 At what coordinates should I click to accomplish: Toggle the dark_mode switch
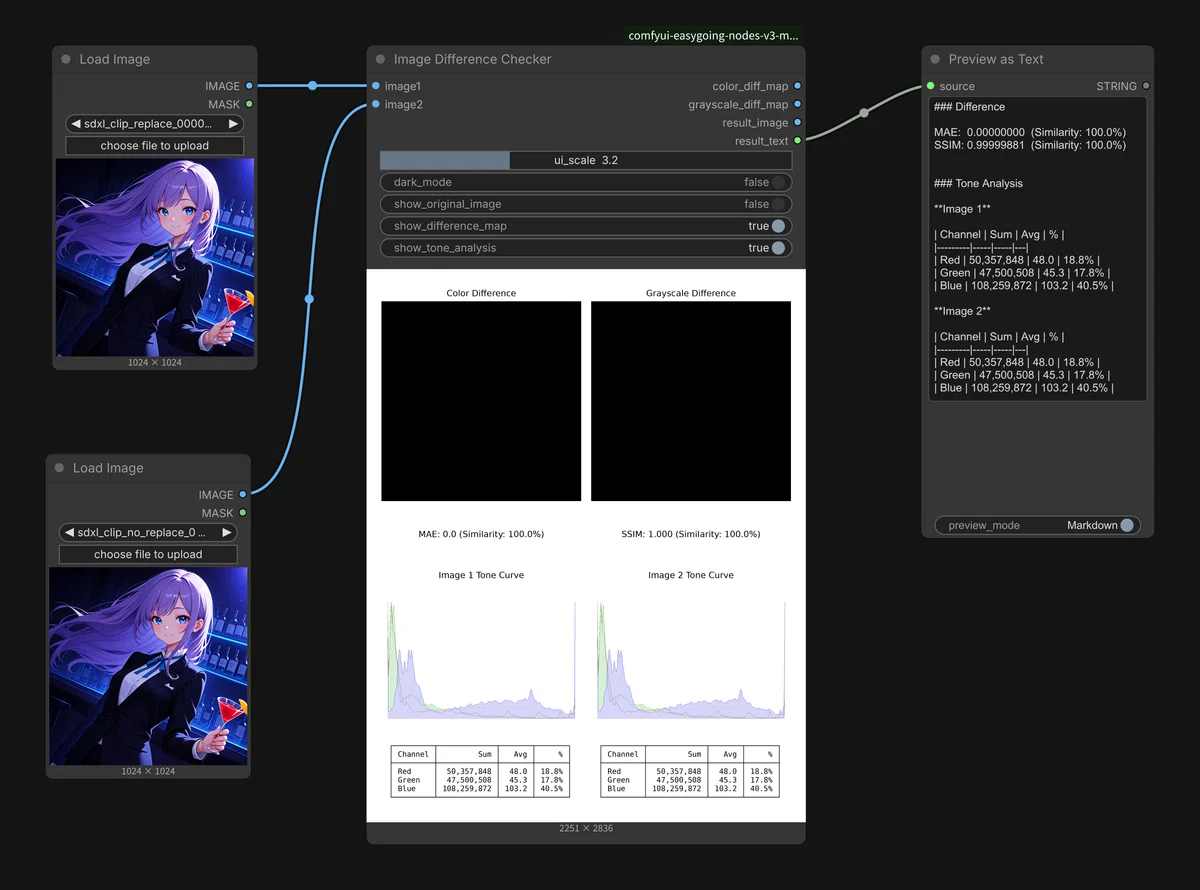point(778,182)
